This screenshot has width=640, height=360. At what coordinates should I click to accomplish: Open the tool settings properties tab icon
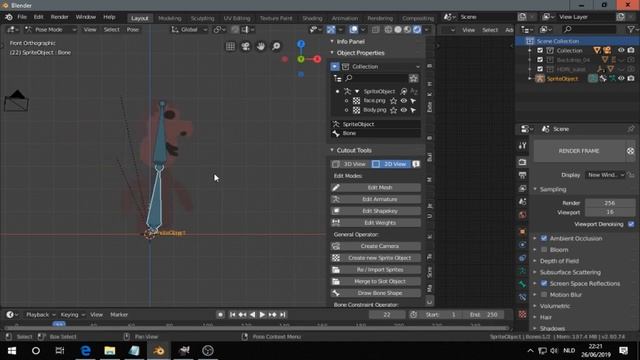(x=522, y=146)
